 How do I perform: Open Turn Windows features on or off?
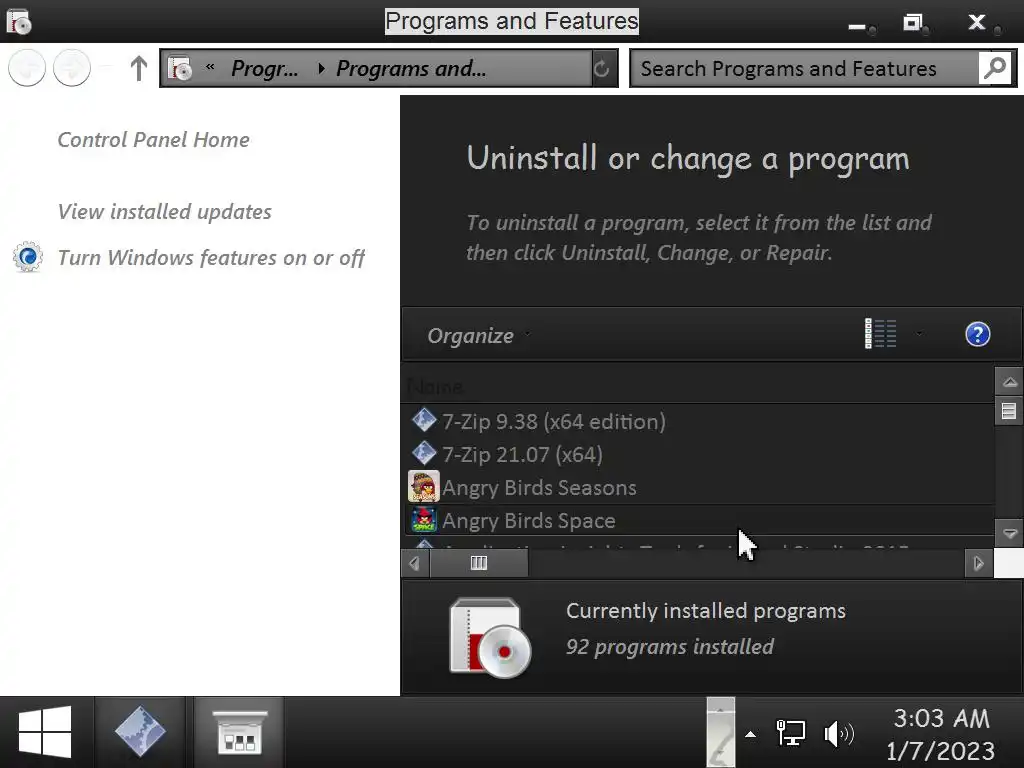point(211,257)
